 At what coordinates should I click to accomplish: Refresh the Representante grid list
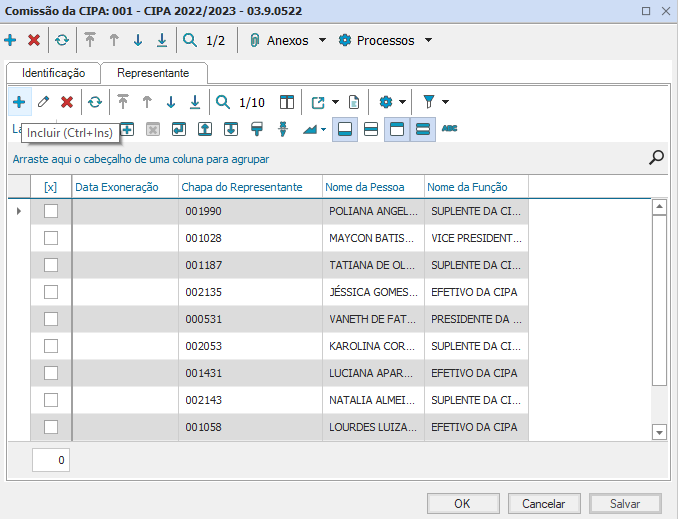click(x=94, y=102)
